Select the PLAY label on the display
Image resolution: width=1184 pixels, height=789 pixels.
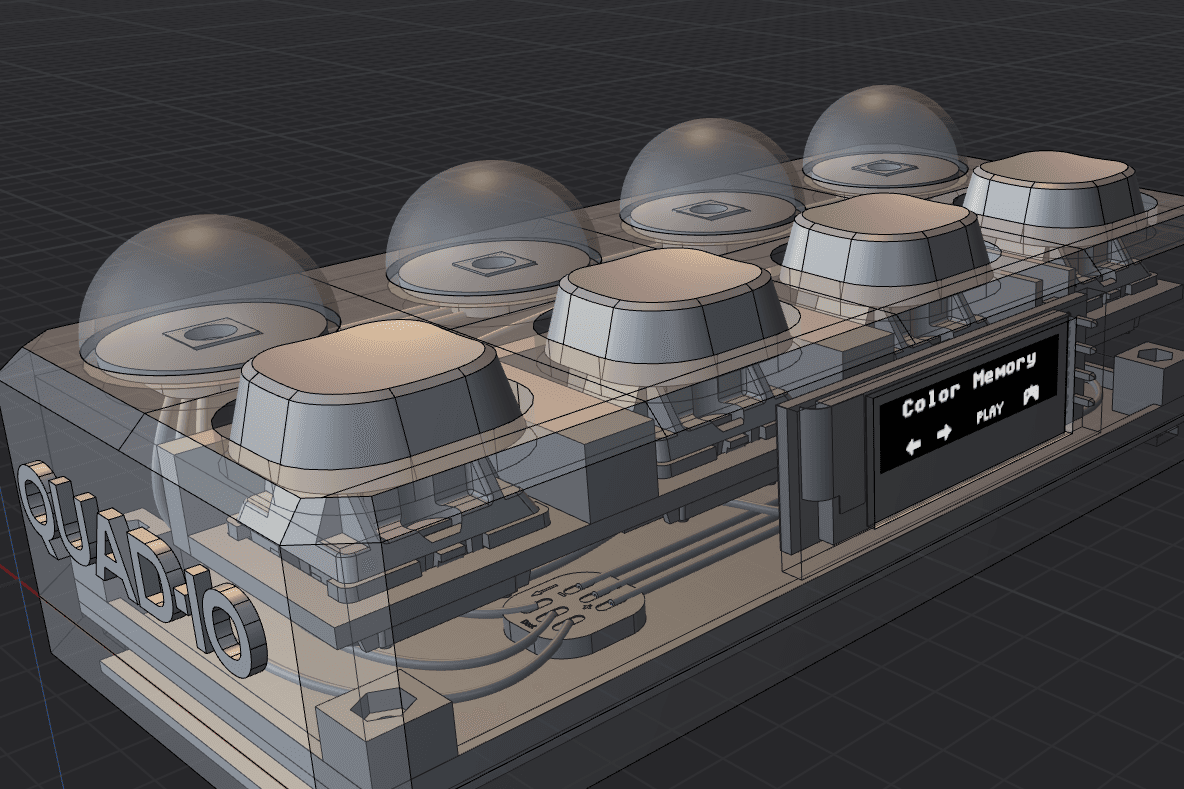click(x=990, y=414)
